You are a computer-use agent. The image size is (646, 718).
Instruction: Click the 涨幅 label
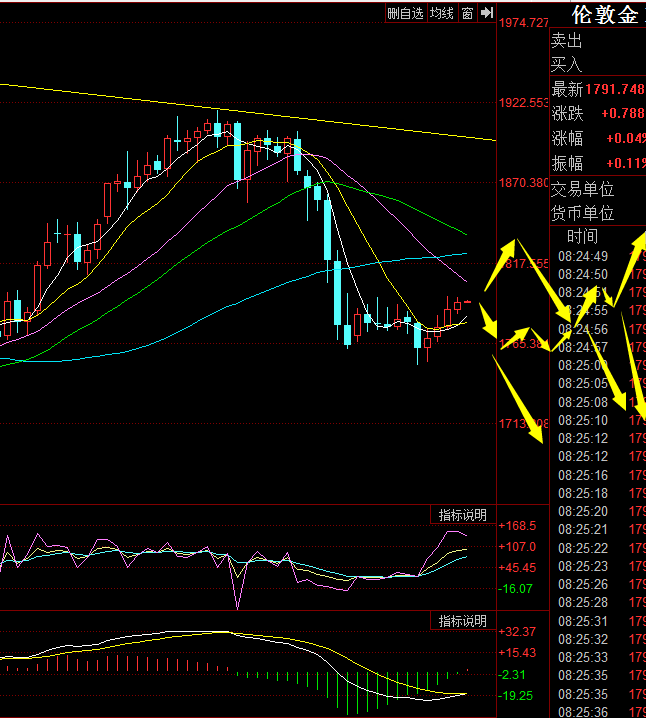click(x=567, y=138)
